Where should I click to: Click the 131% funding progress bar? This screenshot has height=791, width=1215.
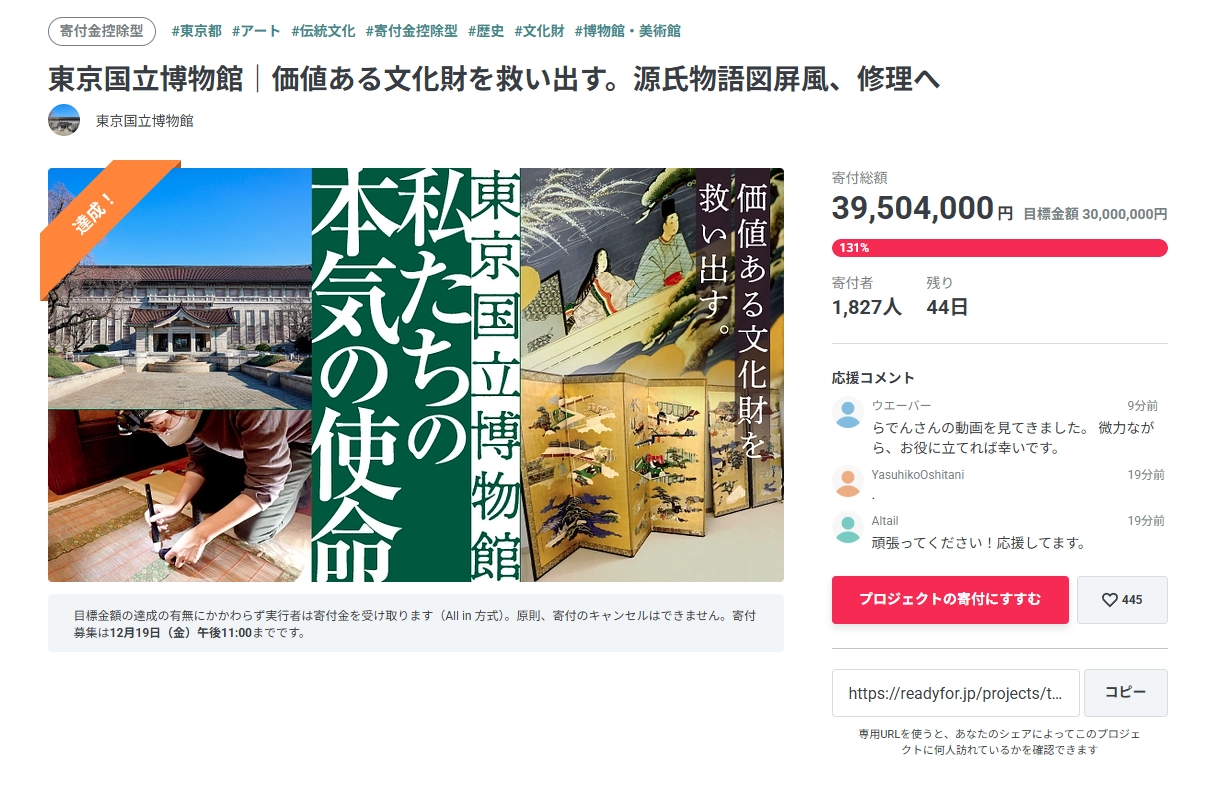(x=1000, y=248)
